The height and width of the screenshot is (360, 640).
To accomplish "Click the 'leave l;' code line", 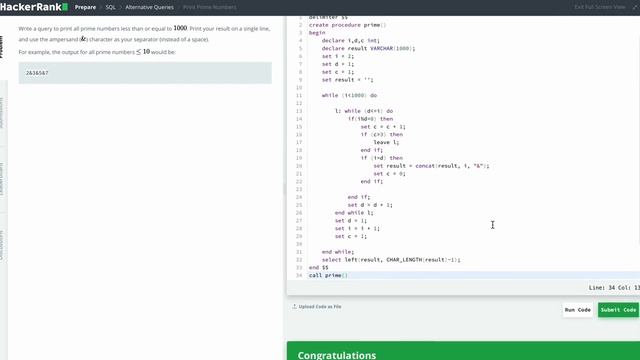I will pos(386,142).
